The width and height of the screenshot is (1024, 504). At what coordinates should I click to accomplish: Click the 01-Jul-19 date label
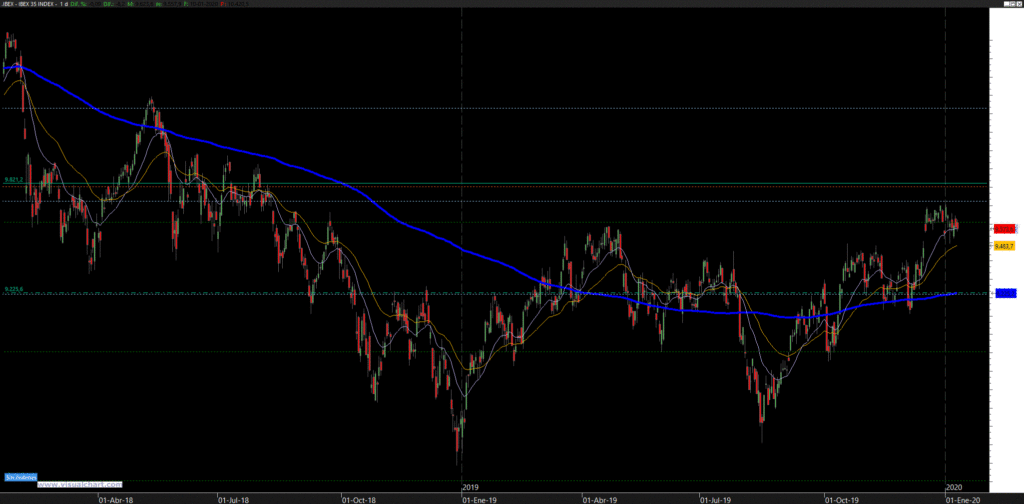[716, 499]
